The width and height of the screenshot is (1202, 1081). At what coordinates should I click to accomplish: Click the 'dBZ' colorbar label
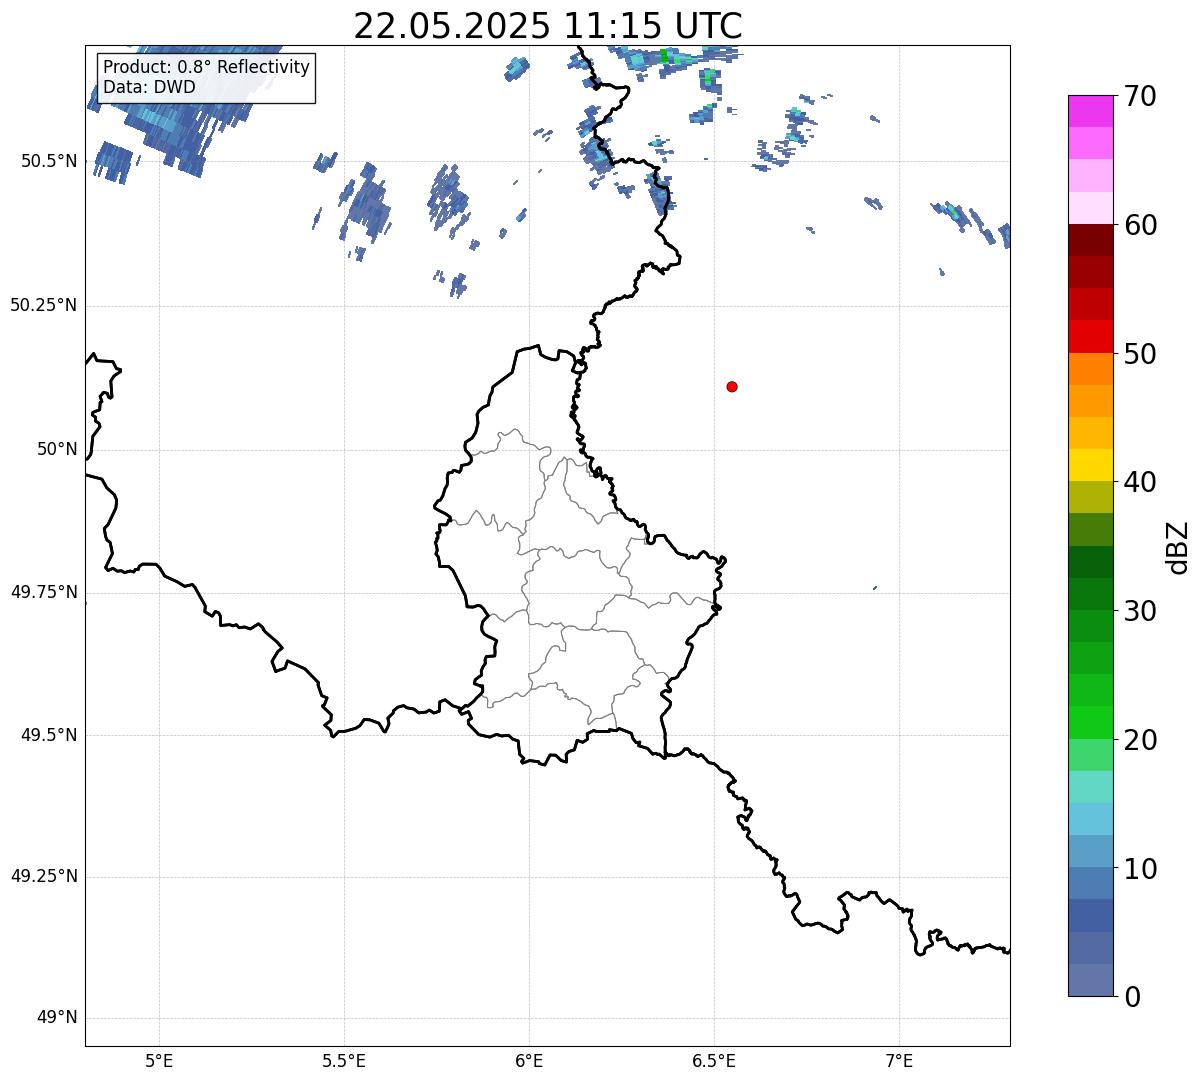click(1178, 547)
